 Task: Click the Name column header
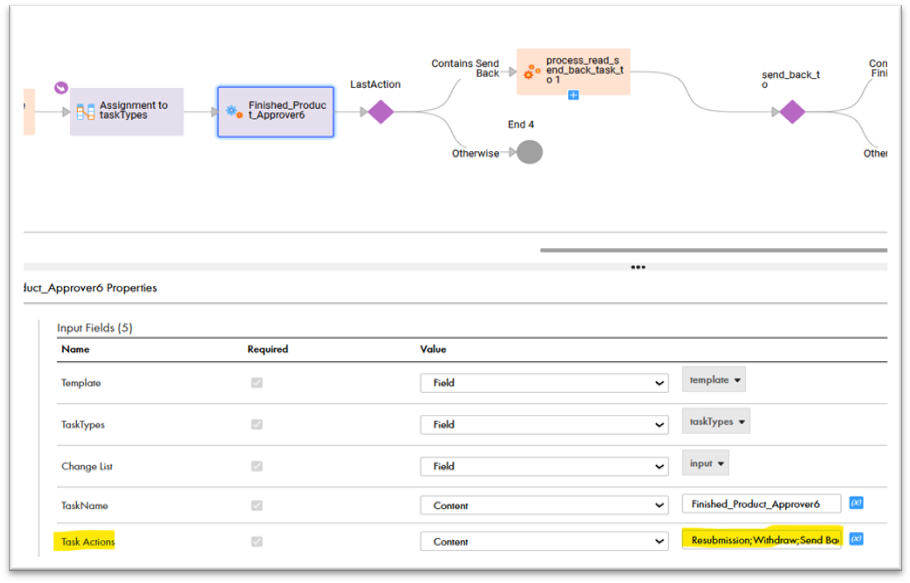[x=75, y=349]
